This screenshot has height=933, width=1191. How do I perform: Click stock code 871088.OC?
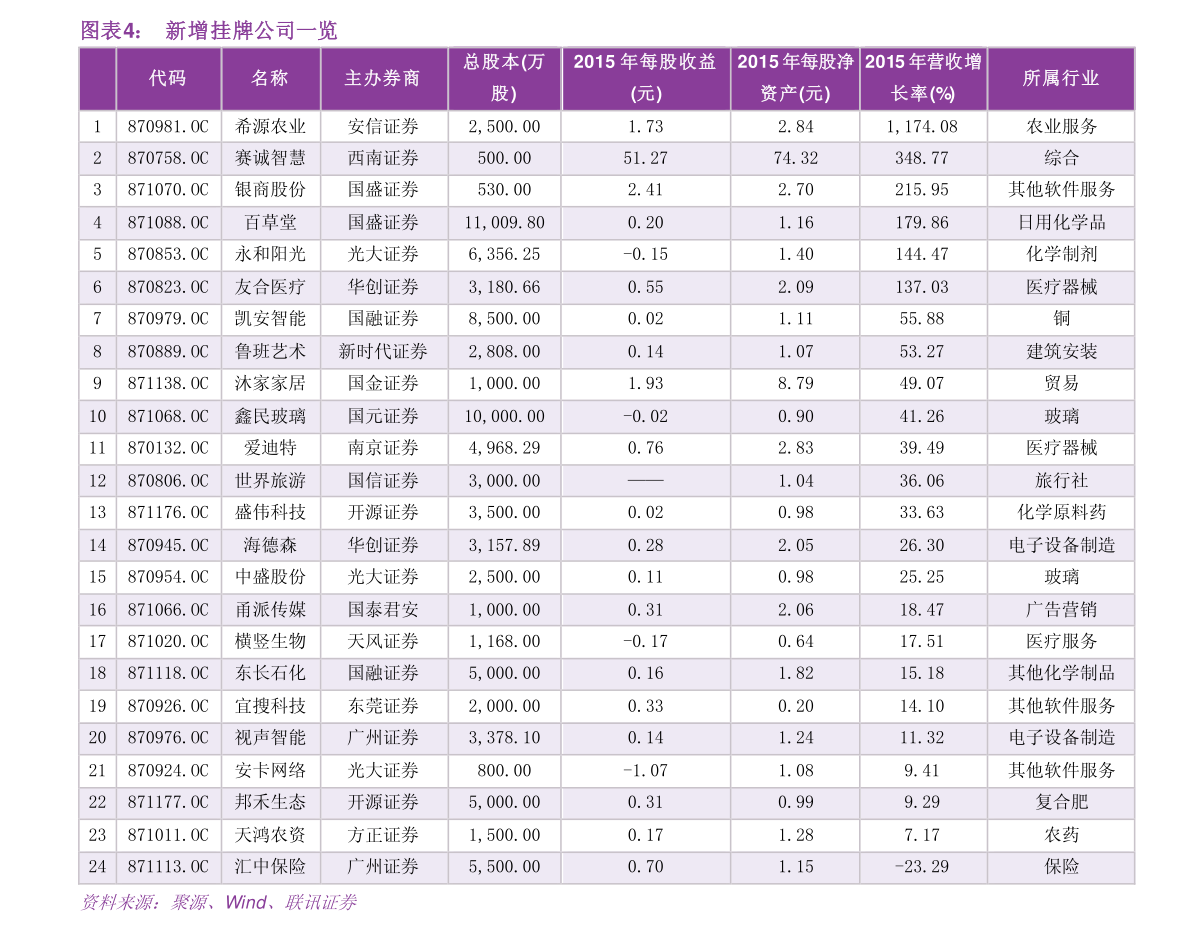(168, 223)
